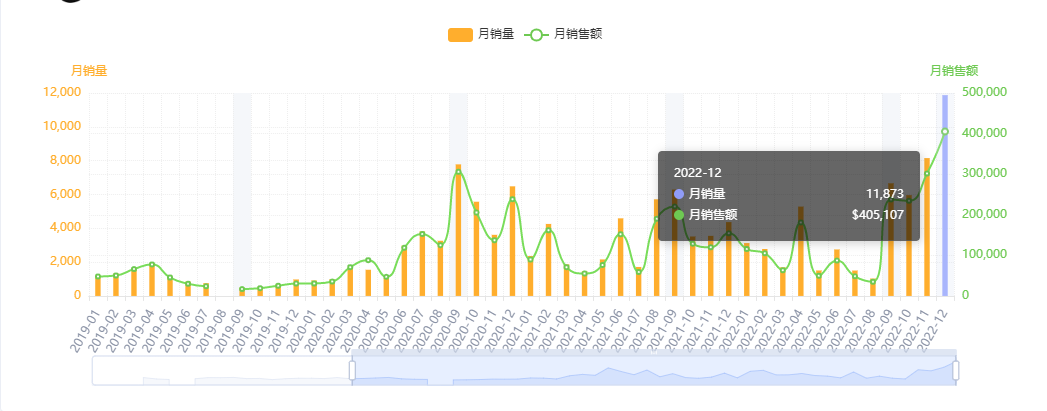Click the green 月销售额 right axis title
The width and height of the screenshot is (1047, 411).
(x=954, y=70)
